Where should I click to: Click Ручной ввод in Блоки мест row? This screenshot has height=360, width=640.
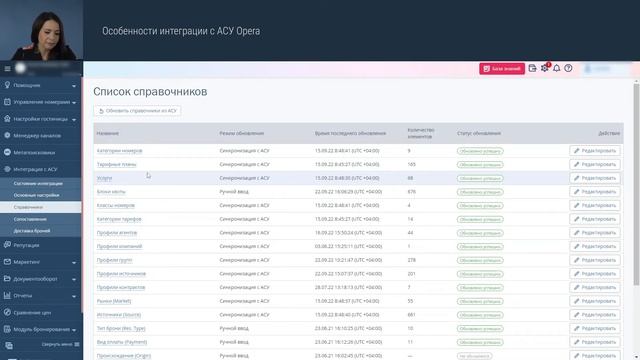[x=234, y=192]
